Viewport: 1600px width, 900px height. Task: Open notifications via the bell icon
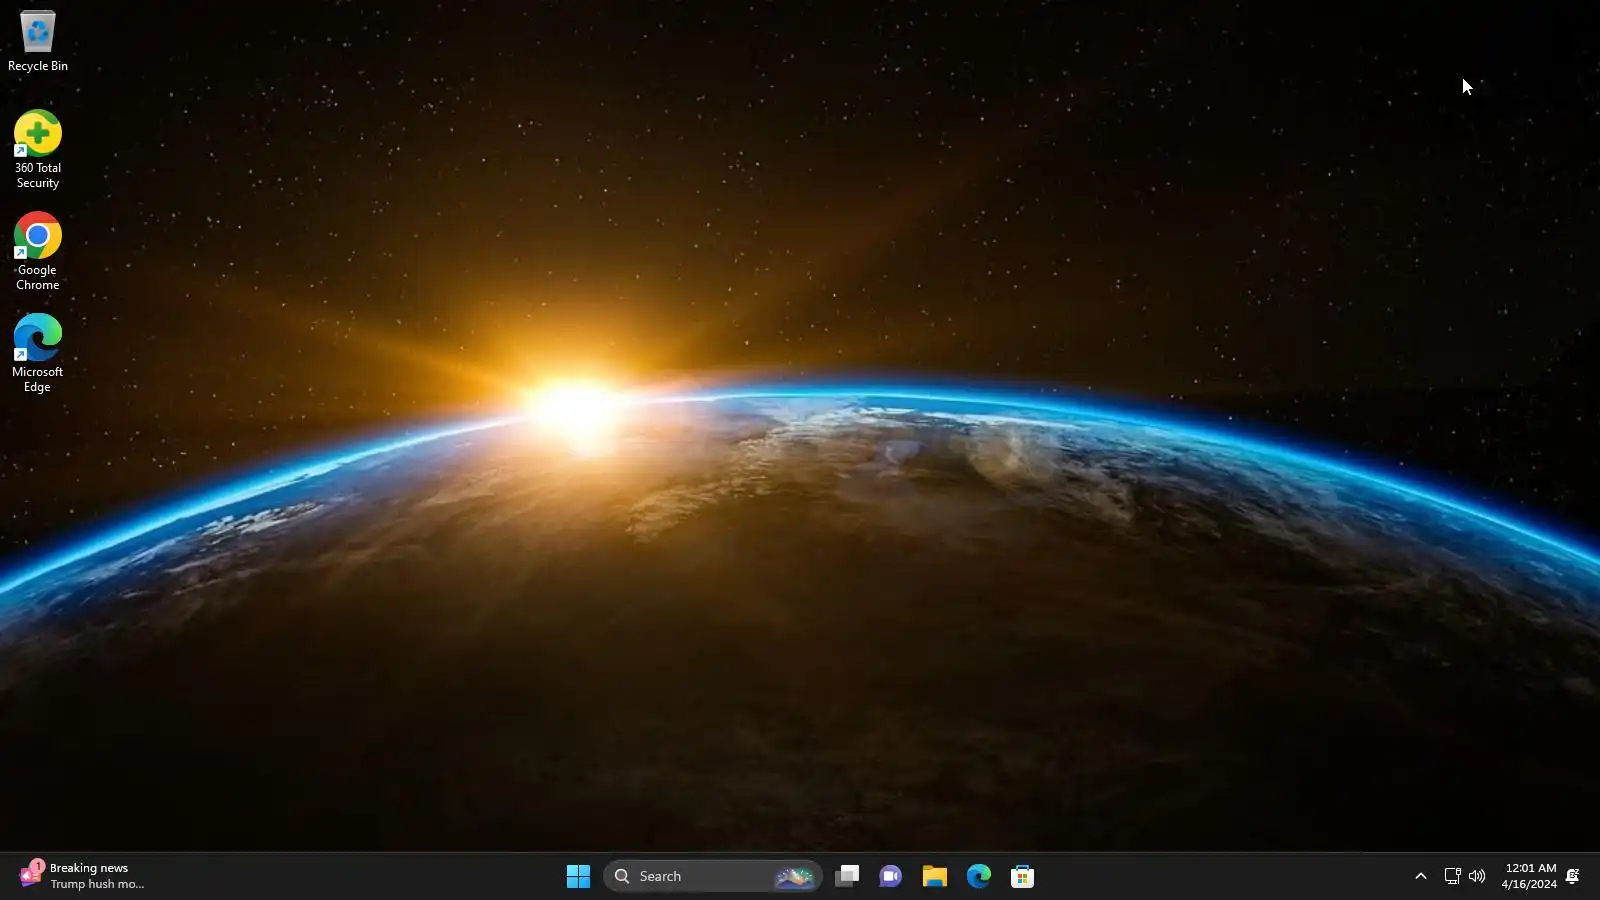(1573, 876)
